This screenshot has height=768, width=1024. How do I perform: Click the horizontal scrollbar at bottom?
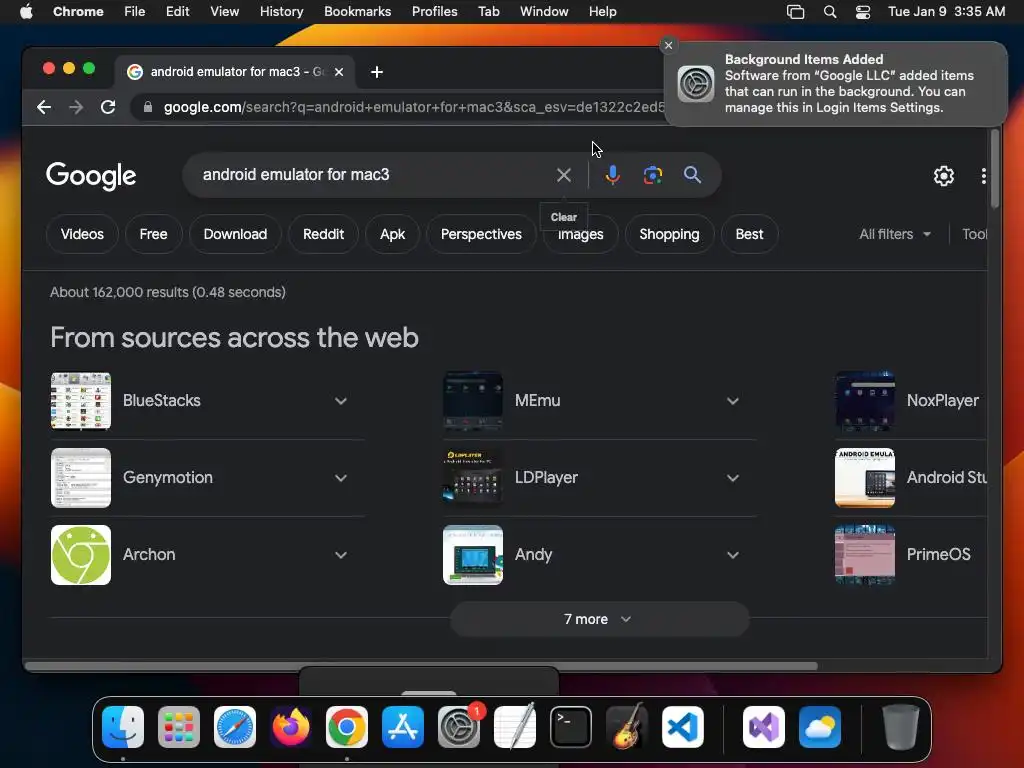pos(421,666)
